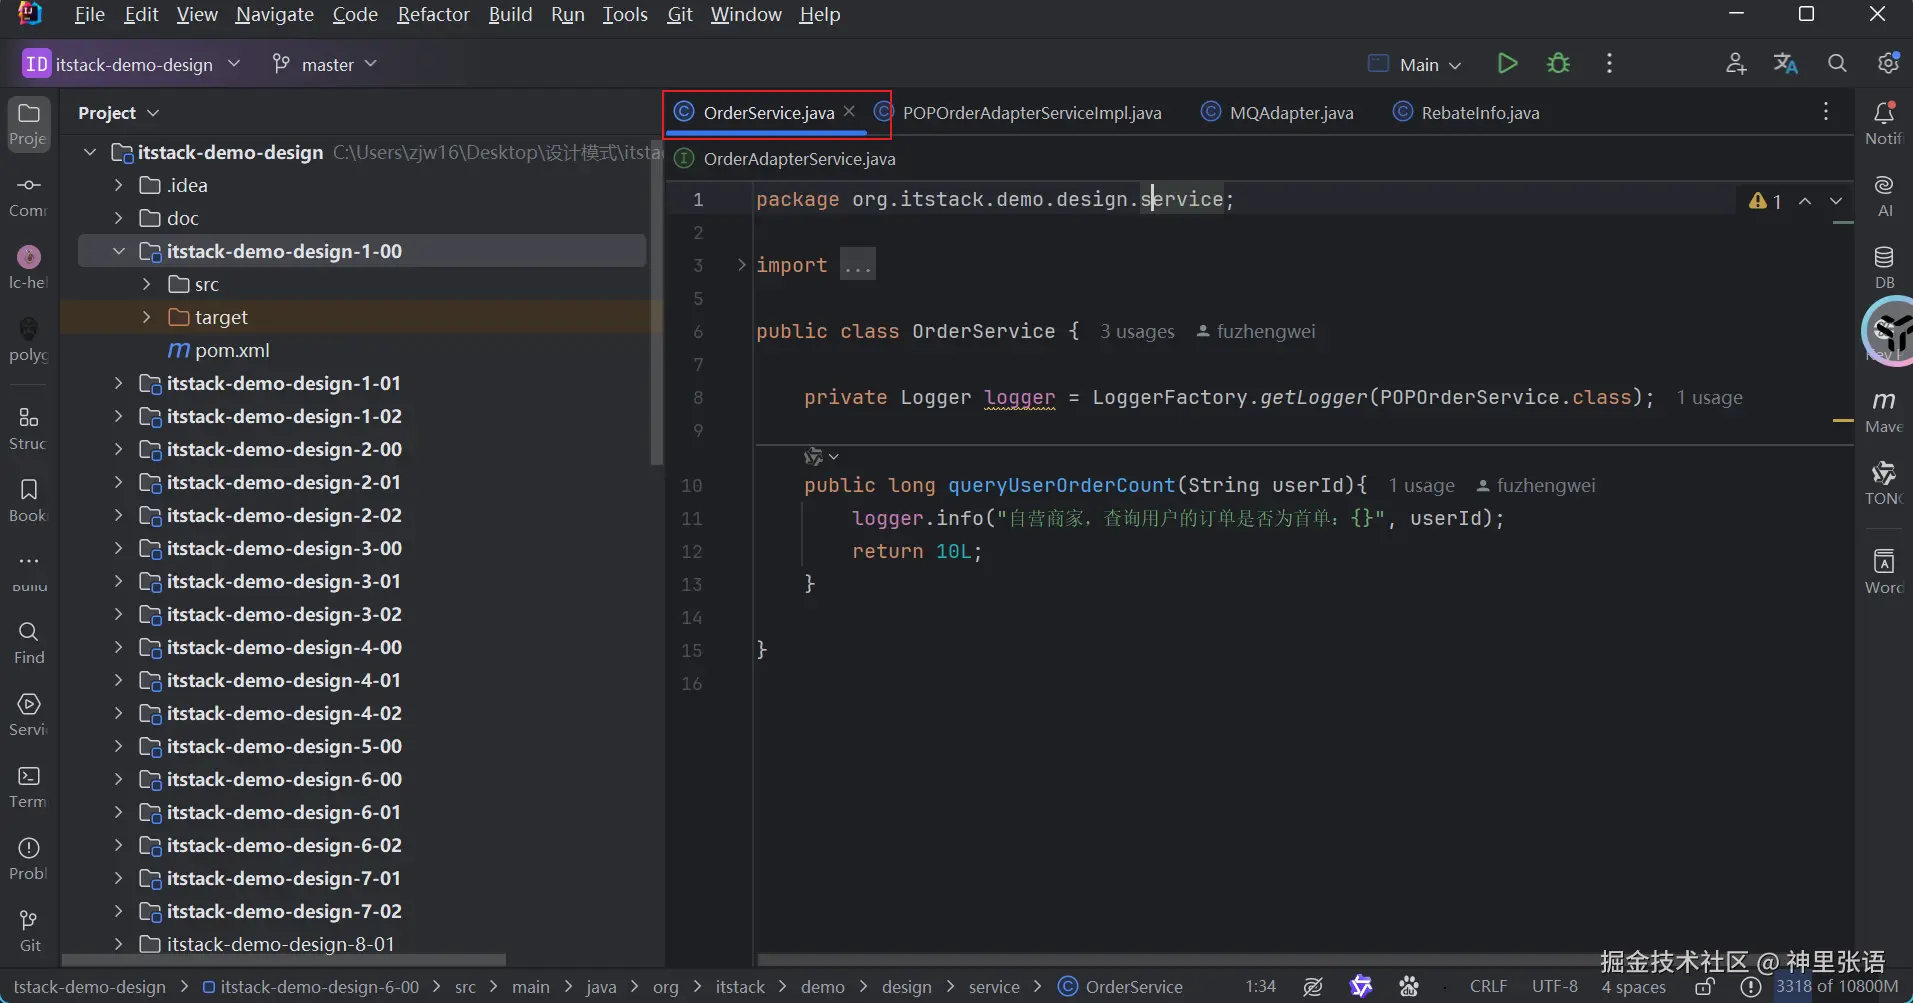Run the Main configuration
Image resolution: width=1913 pixels, height=1003 pixels.
point(1507,64)
